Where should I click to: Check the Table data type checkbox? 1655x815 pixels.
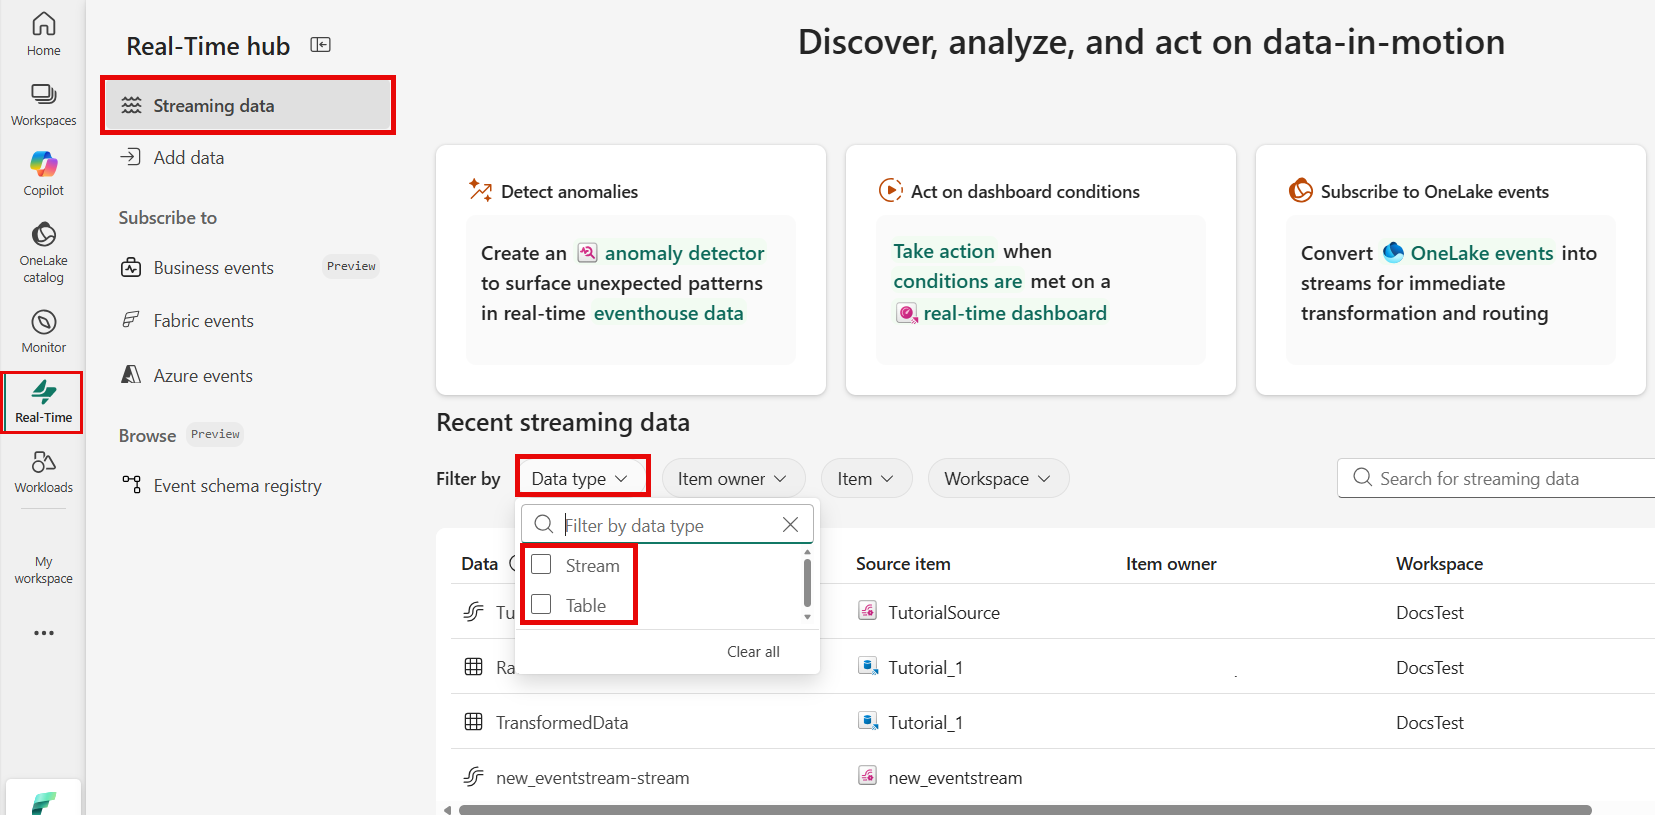click(x=541, y=605)
